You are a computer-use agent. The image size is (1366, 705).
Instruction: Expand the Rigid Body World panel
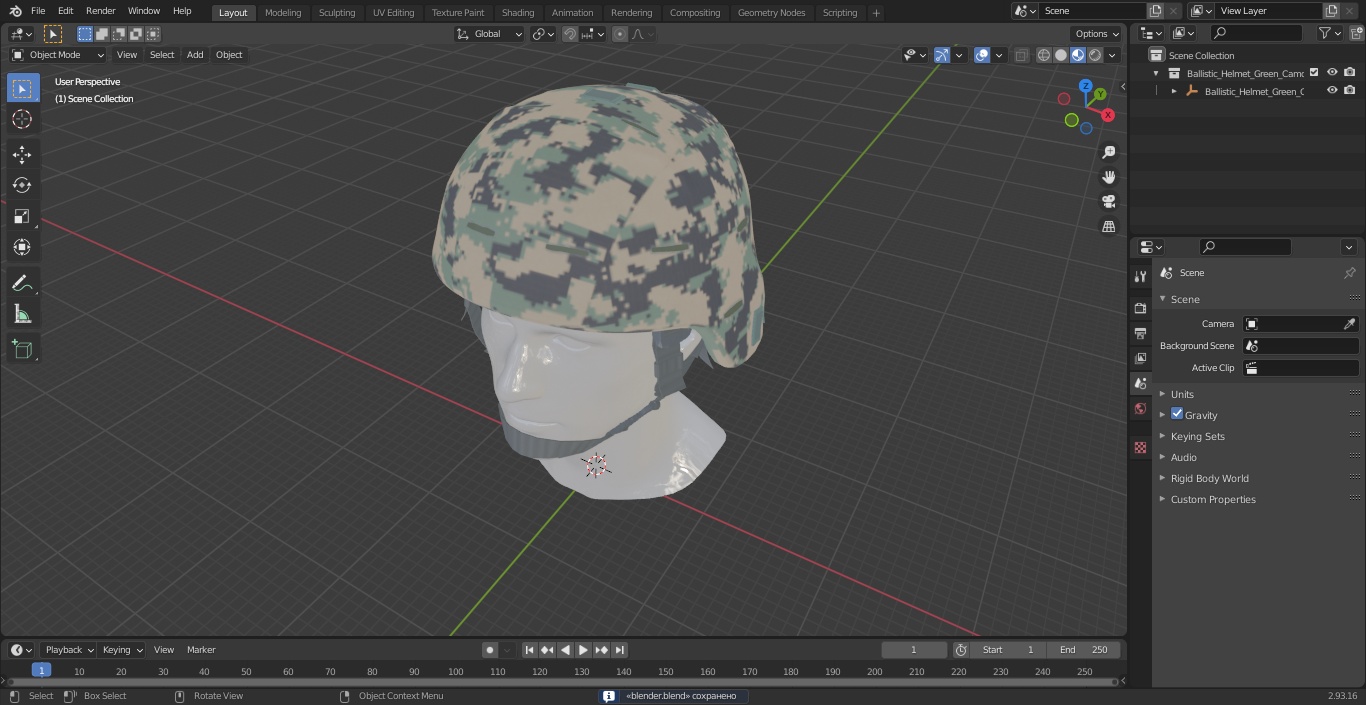(x=1209, y=478)
